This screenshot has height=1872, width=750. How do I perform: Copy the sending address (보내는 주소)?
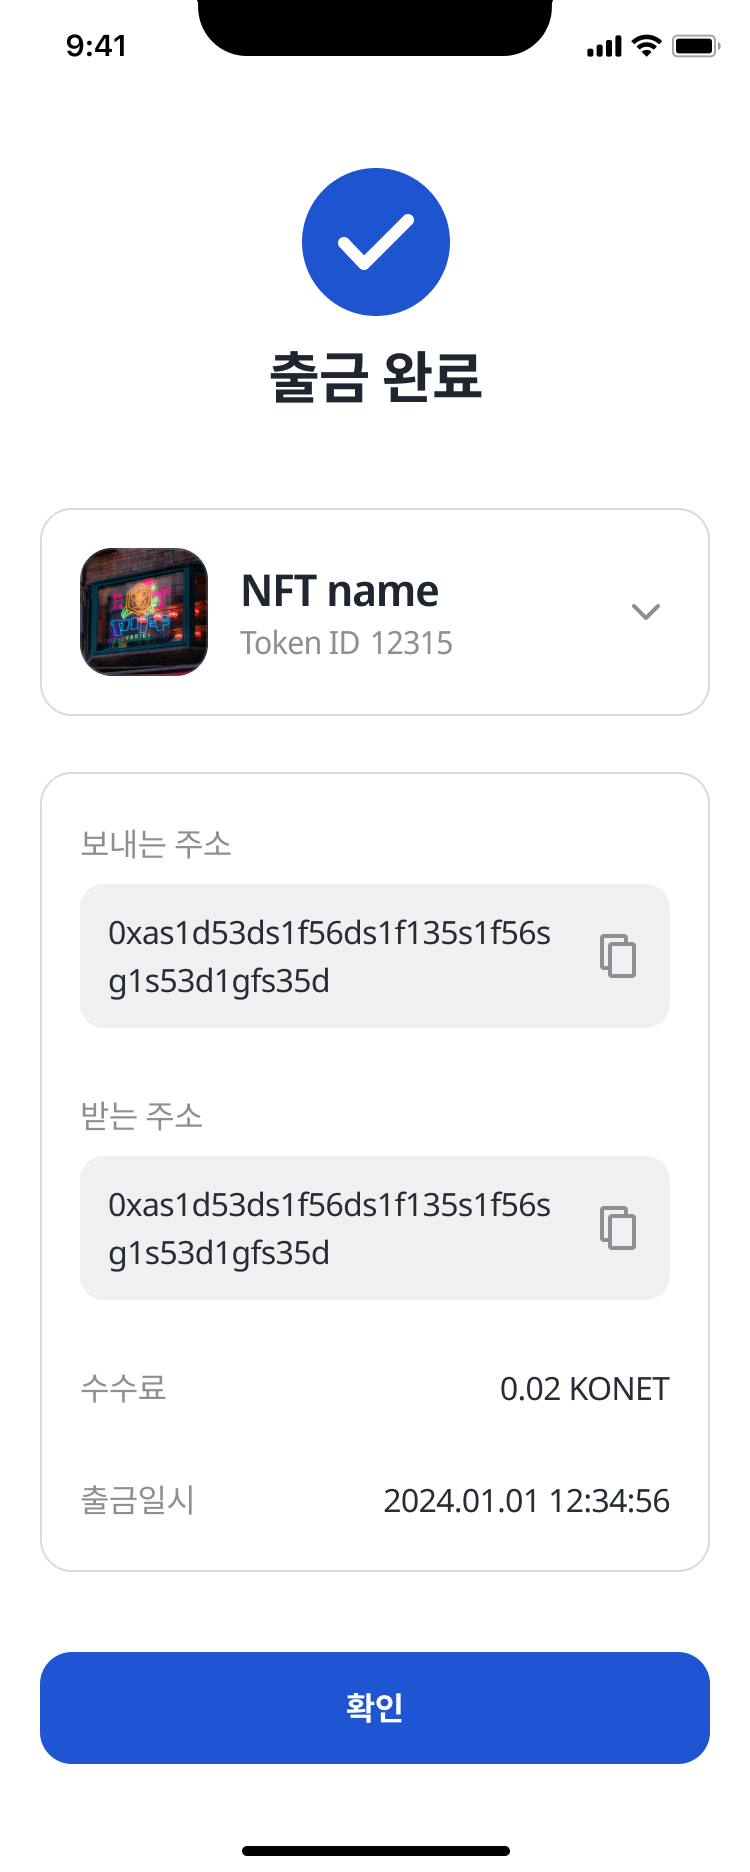point(618,956)
